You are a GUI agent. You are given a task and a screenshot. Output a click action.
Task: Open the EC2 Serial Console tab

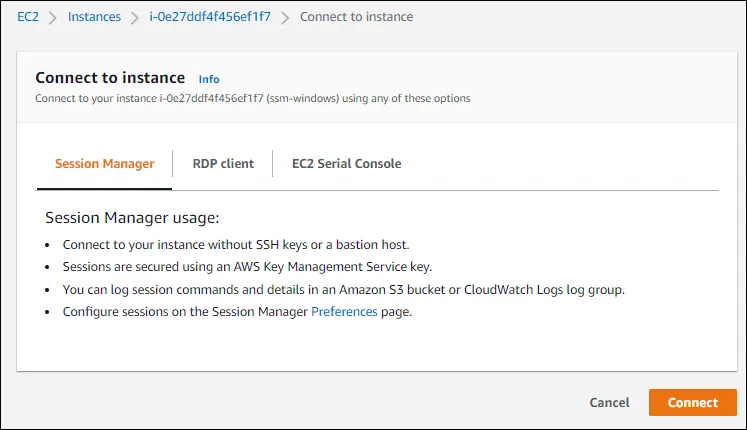[x=346, y=163]
